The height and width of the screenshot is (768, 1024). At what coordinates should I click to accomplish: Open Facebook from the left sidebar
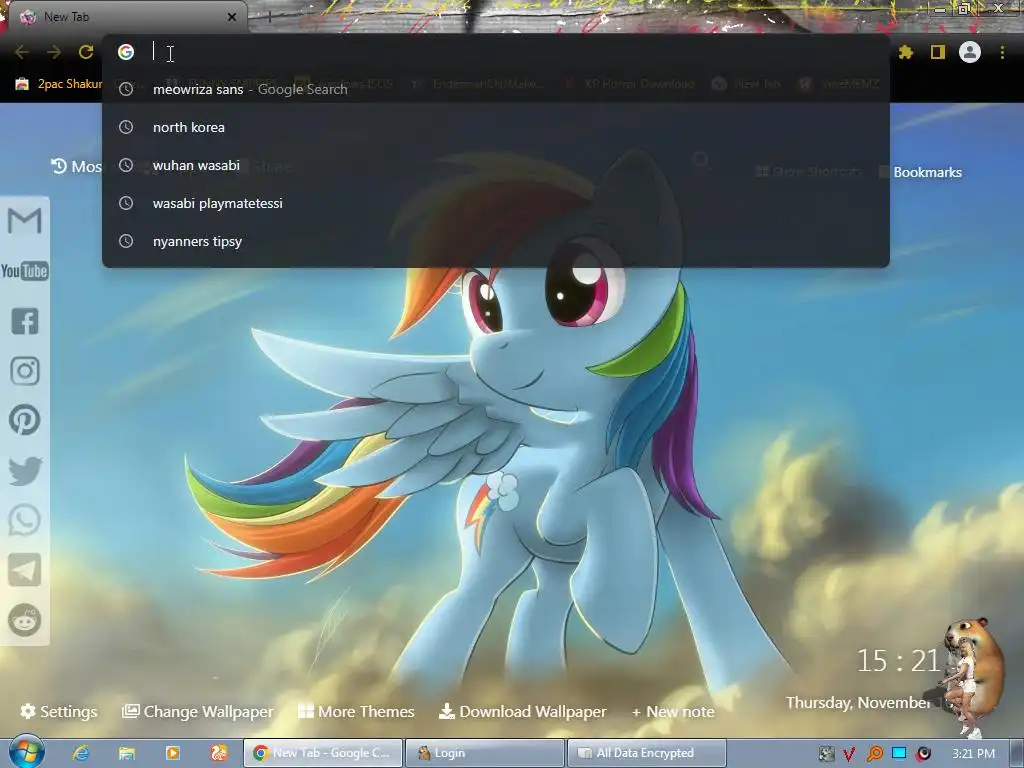pyautogui.click(x=25, y=321)
